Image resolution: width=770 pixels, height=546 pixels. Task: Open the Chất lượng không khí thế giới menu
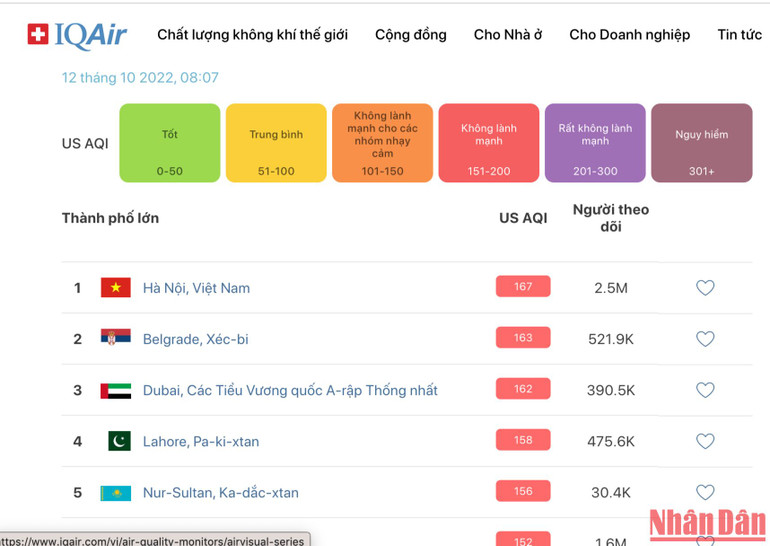click(x=252, y=35)
